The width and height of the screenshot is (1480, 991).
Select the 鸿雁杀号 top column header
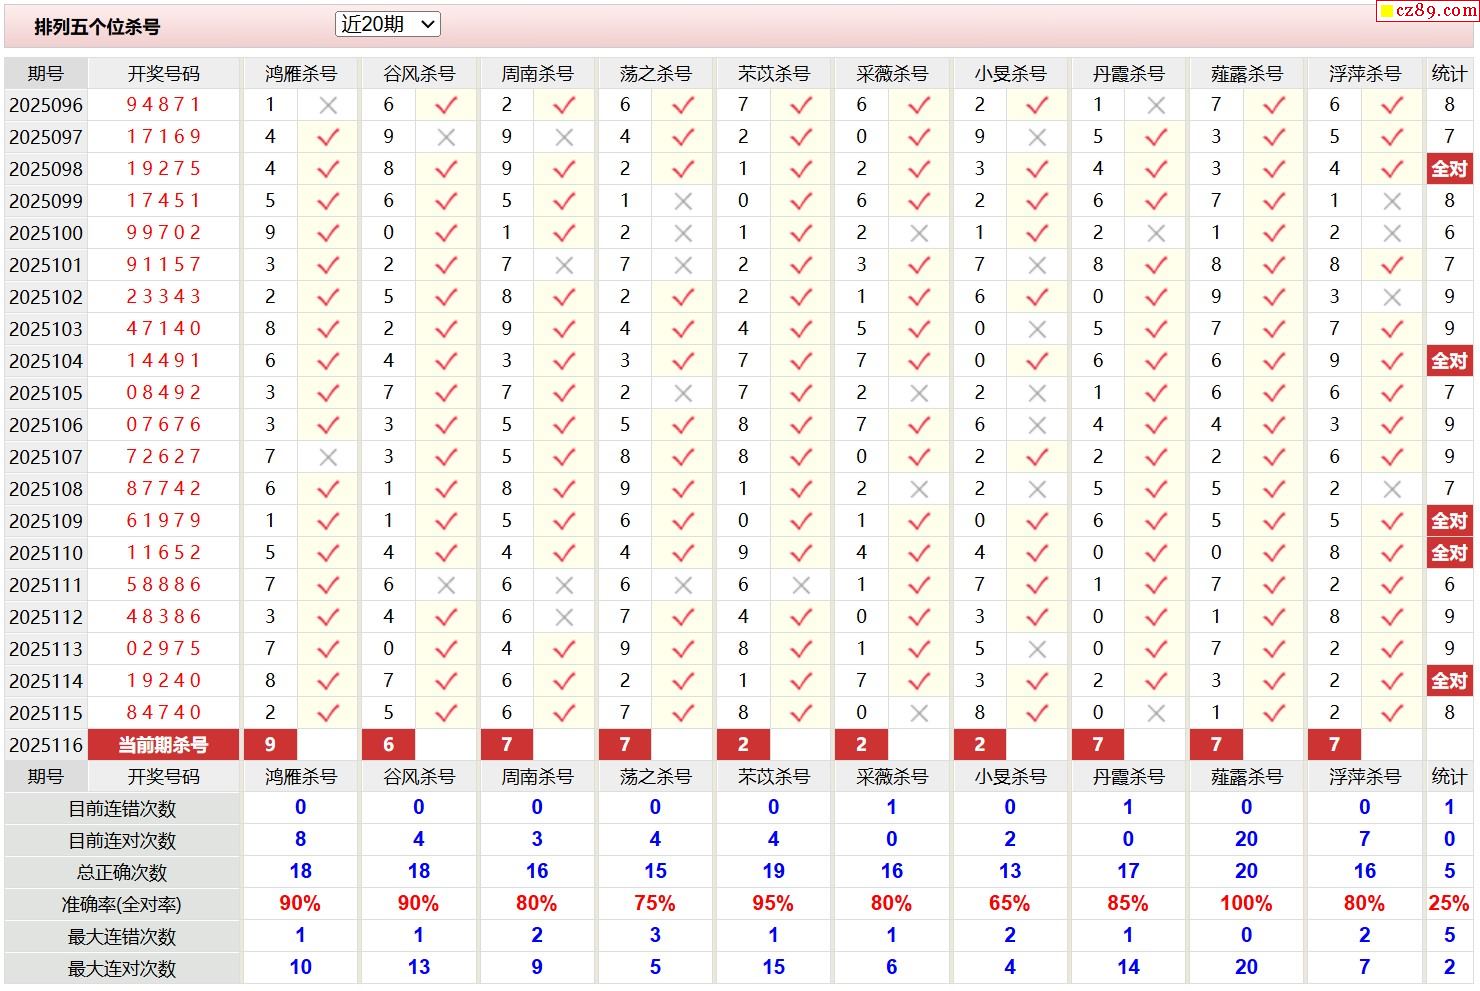(301, 73)
